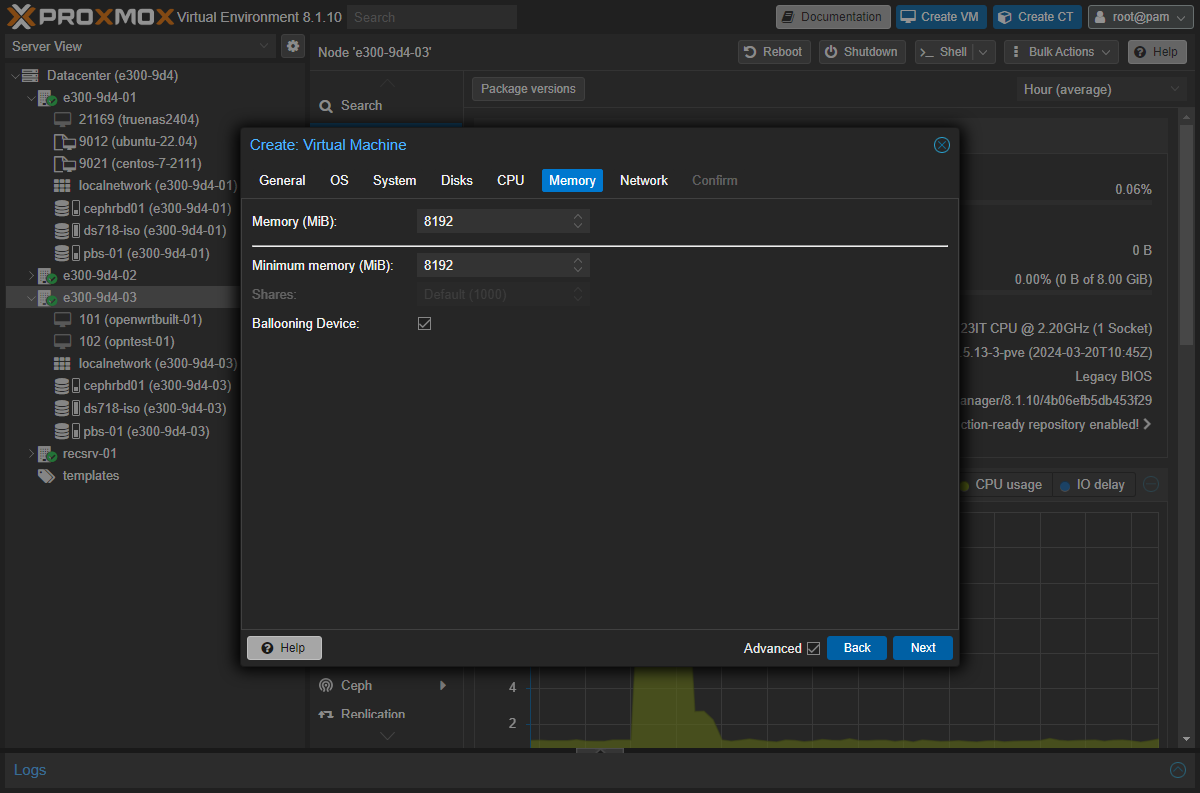1200x793 pixels.
Task: Click cephrbd01 (e300-9d4-01) storage icon
Action: point(66,208)
